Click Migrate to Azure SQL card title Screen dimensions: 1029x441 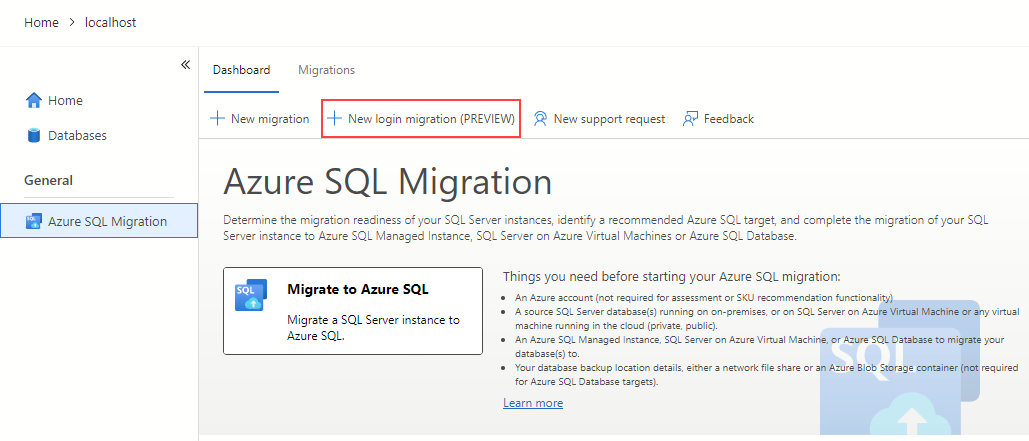pos(358,289)
